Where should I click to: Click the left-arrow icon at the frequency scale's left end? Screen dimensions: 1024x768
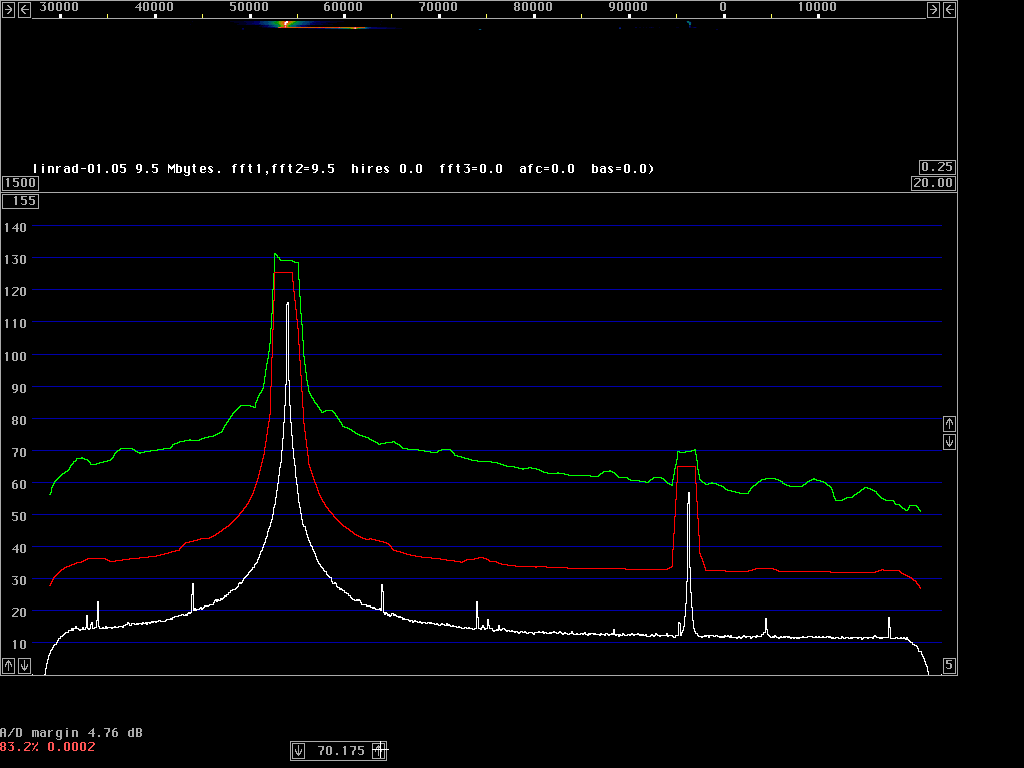click(24, 9)
